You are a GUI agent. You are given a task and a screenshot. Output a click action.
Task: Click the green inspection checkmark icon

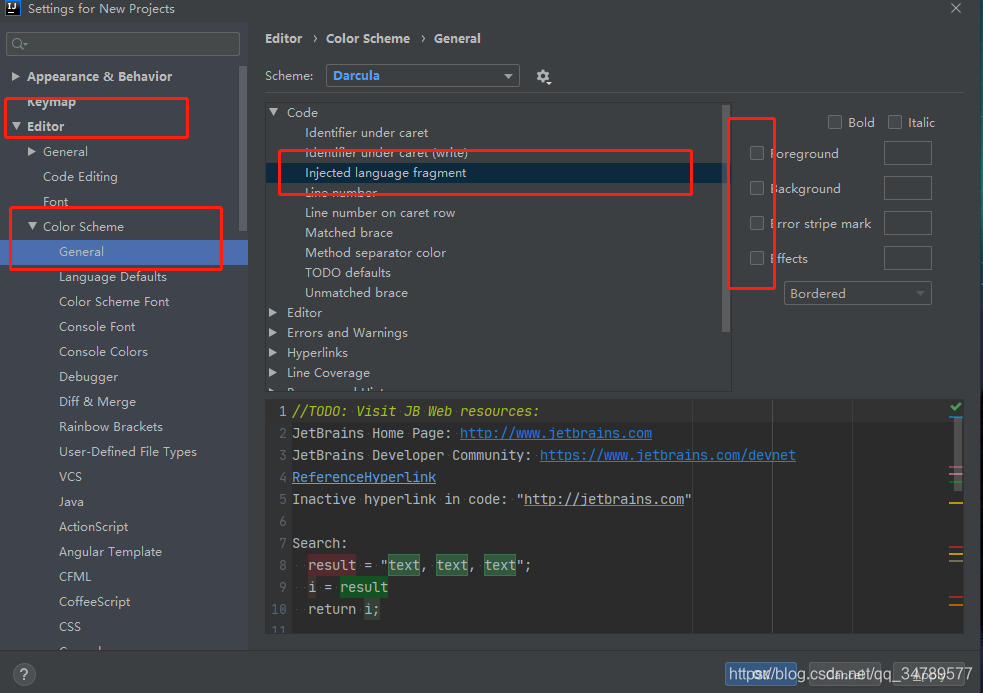(x=955, y=406)
